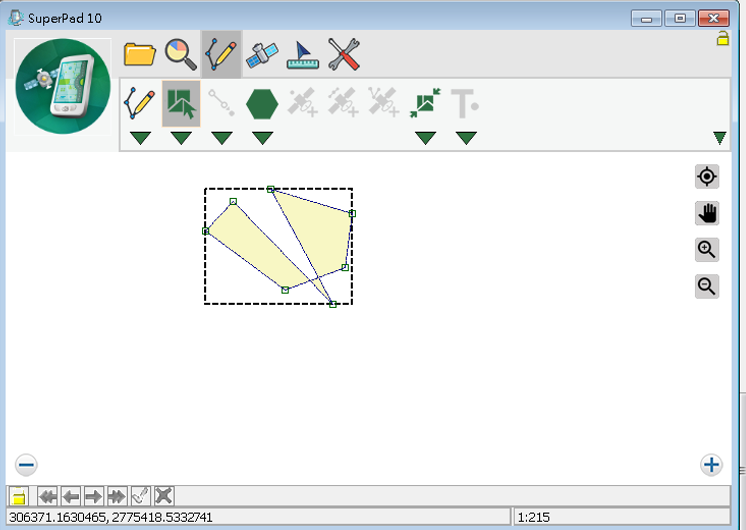Expand dropdown under vertex line tool

click(x=222, y=138)
